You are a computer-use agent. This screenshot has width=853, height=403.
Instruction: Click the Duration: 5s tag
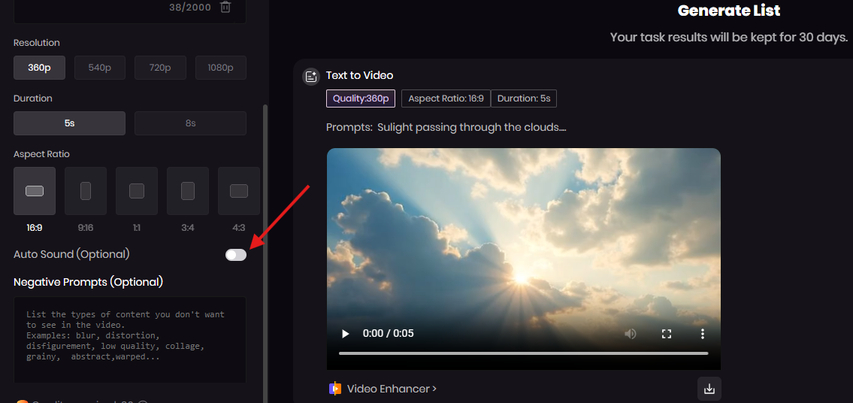click(x=524, y=99)
